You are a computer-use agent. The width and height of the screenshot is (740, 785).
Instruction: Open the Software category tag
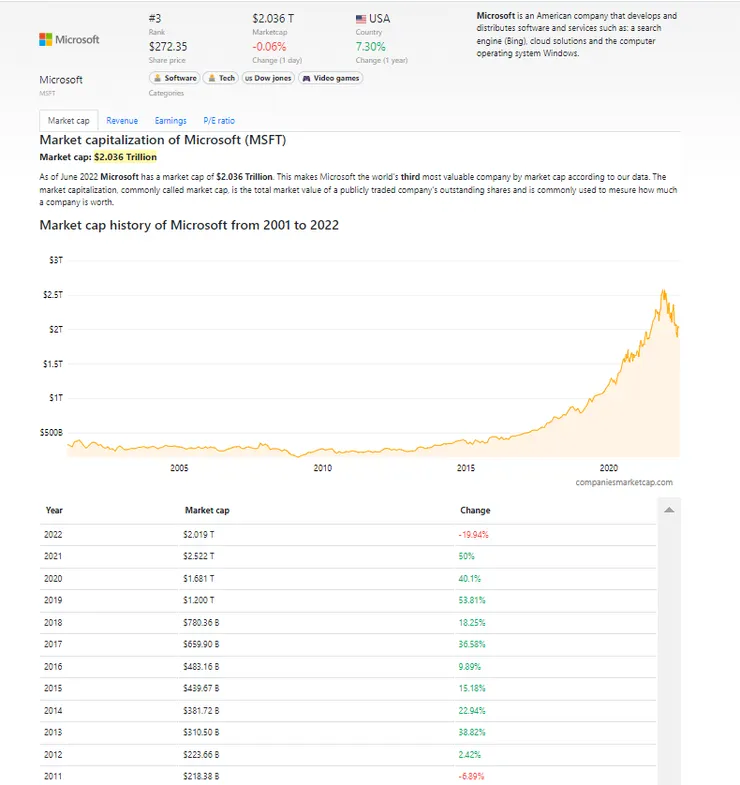pos(174,78)
